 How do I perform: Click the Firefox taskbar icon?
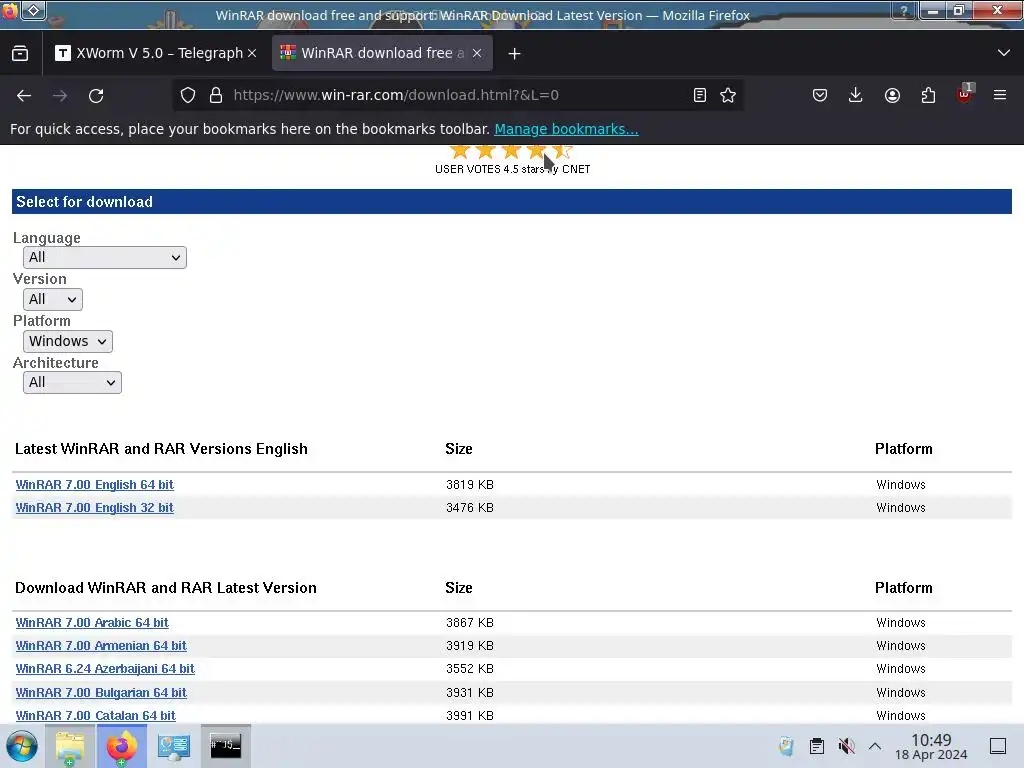click(x=121, y=746)
